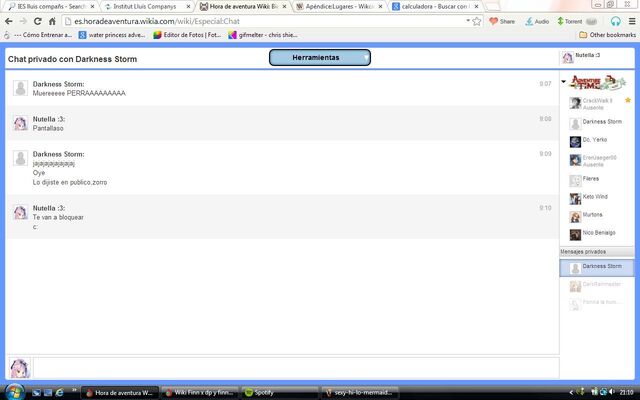Go back with the browser back arrow
Screen dimensions: 640x400
pos(9,21)
